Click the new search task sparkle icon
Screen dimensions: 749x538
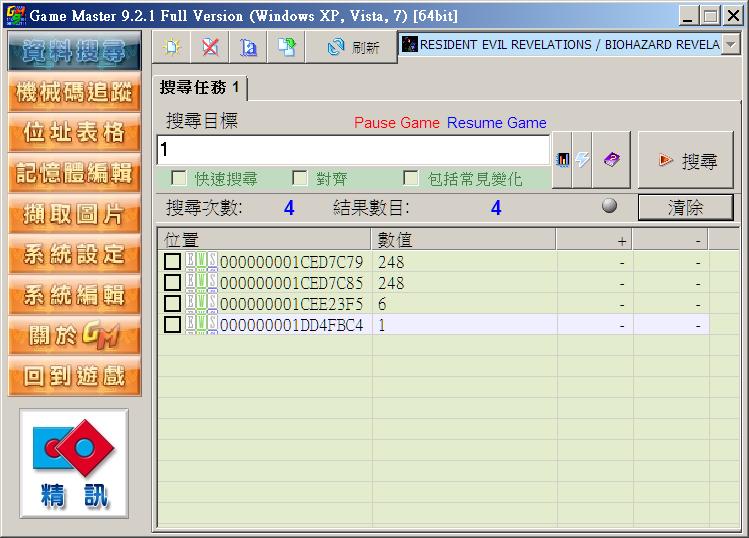[x=171, y=46]
